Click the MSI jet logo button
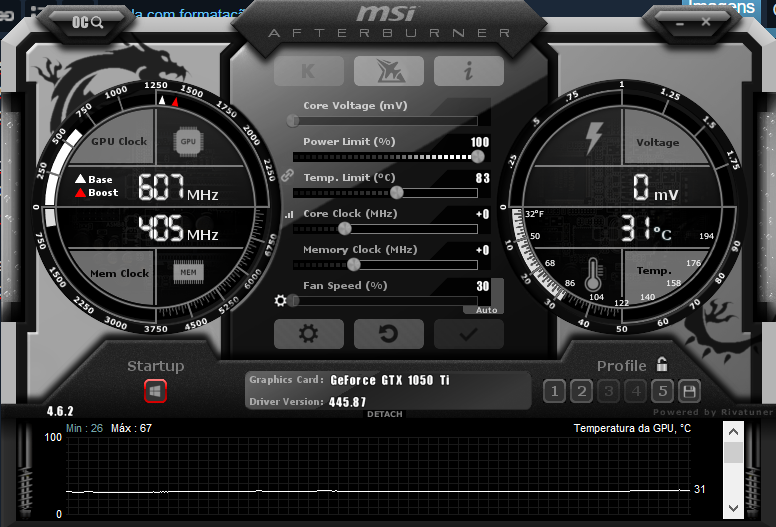 [x=389, y=71]
